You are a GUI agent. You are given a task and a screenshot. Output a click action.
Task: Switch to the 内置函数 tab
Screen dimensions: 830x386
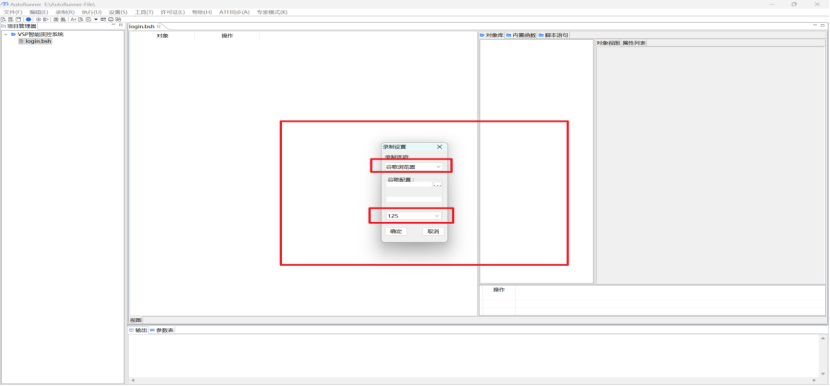click(521, 35)
